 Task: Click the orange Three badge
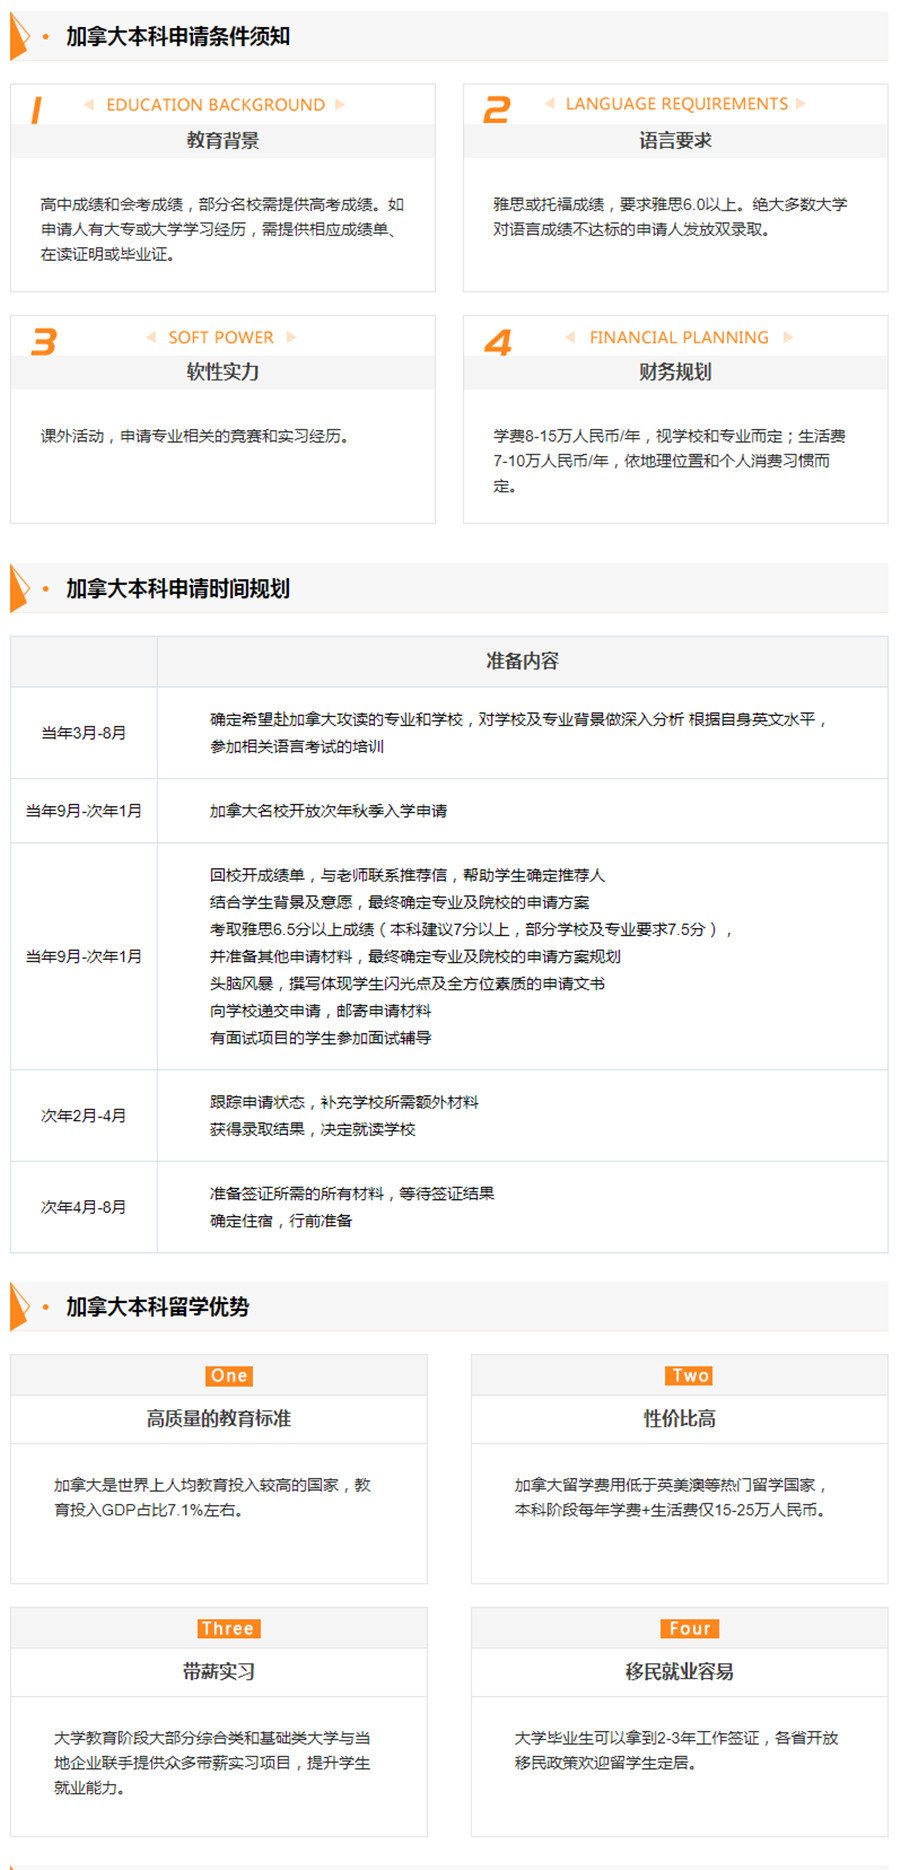point(229,1629)
